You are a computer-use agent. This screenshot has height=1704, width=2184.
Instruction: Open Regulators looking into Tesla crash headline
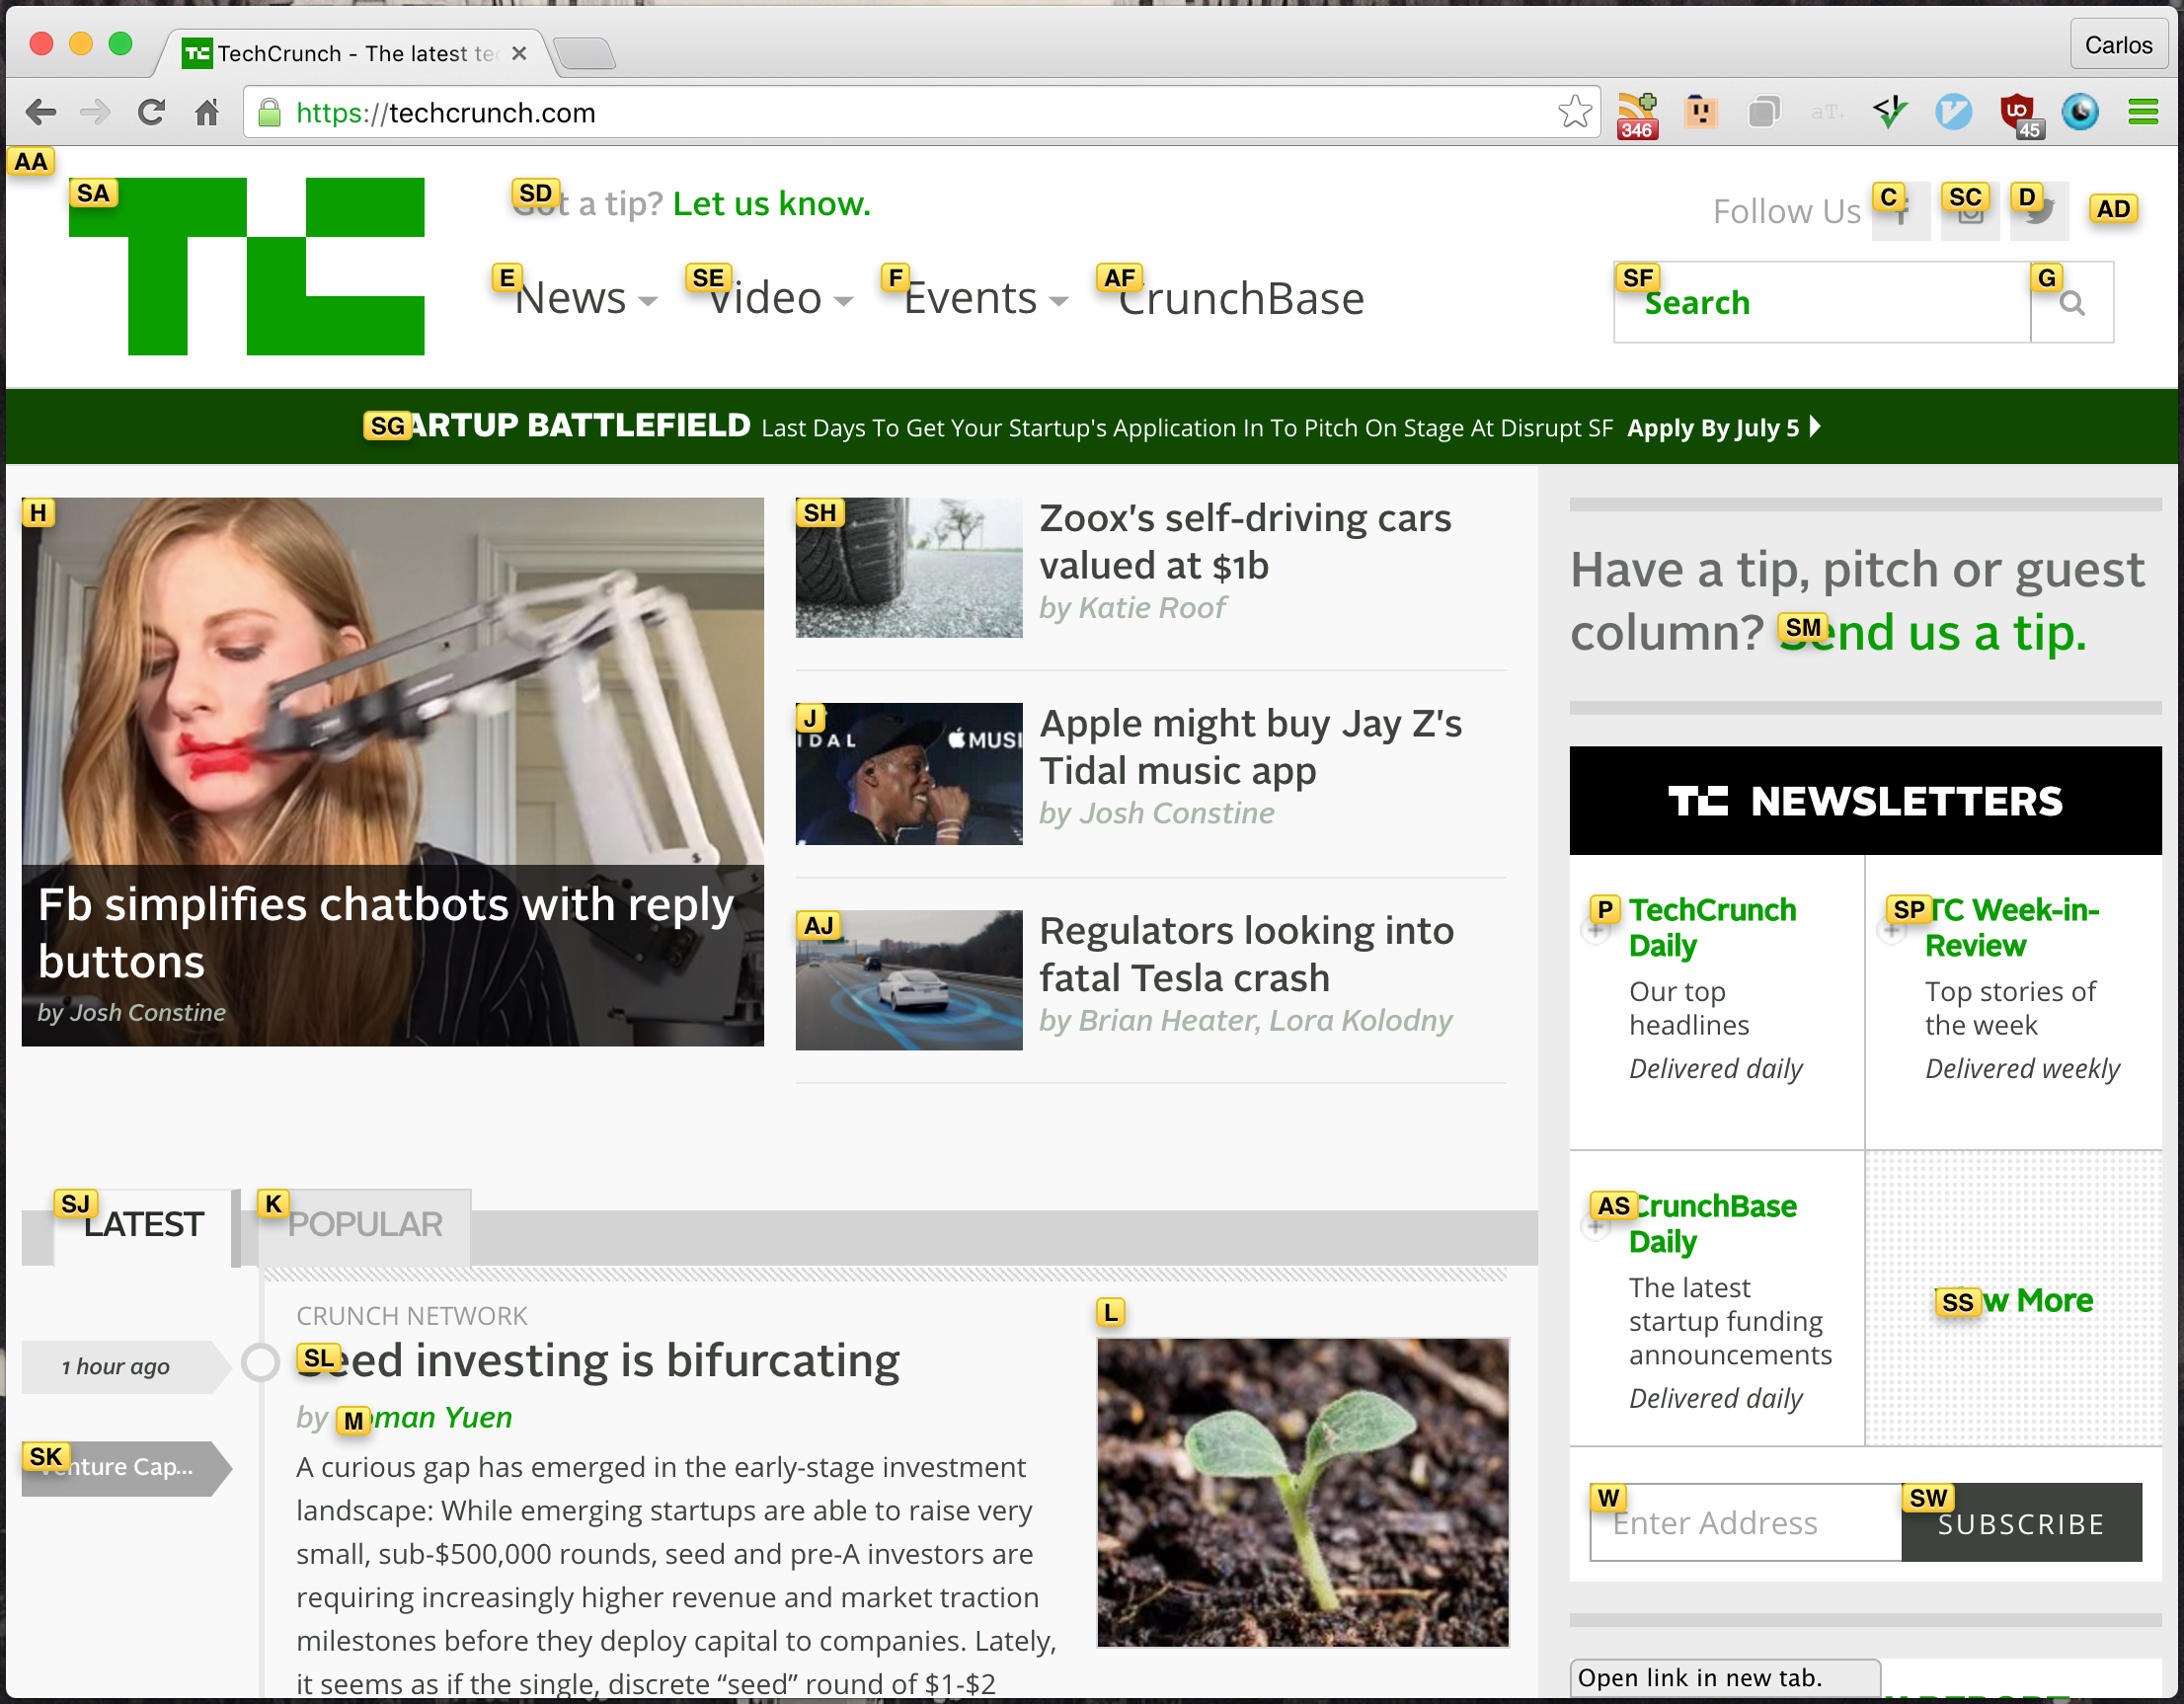point(1247,954)
